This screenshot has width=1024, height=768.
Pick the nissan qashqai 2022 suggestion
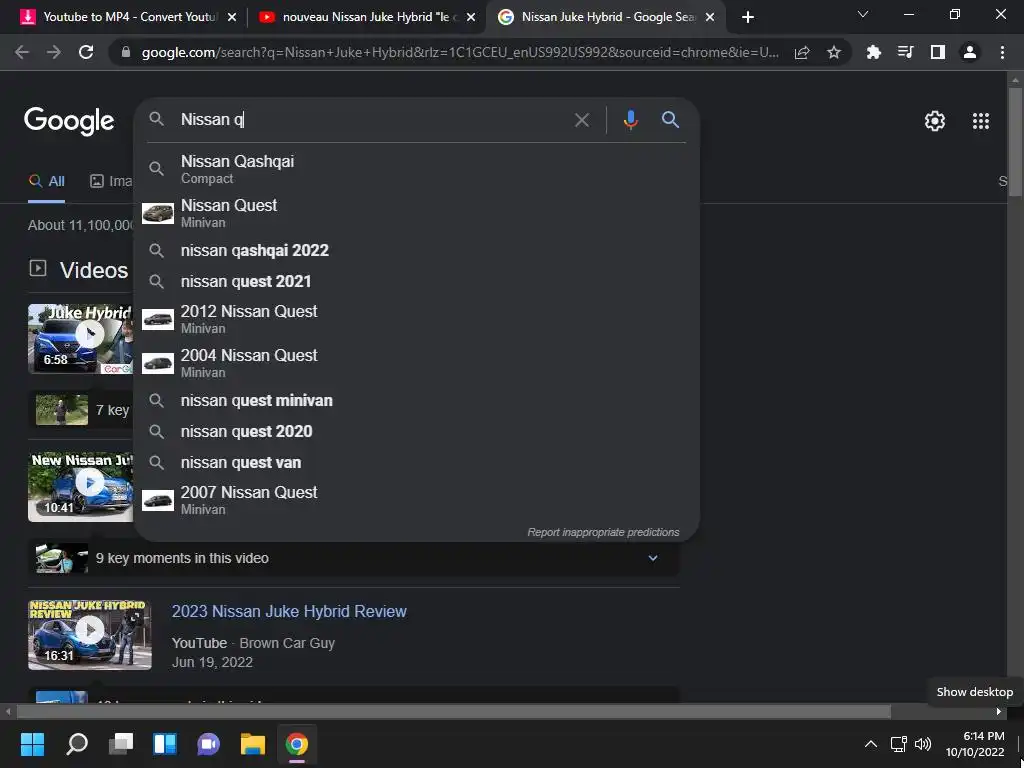pos(416,250)
